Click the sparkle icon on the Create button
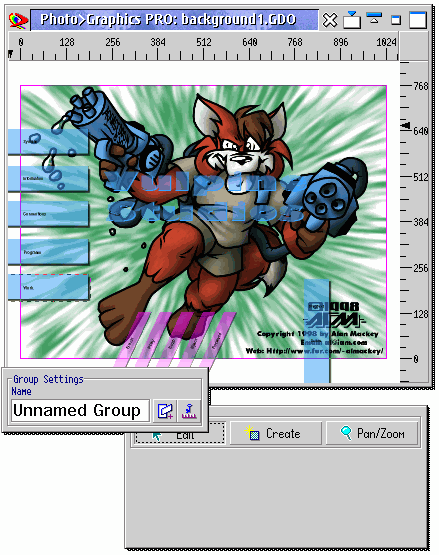The image size is (439, 555). [x=252, y=433]
